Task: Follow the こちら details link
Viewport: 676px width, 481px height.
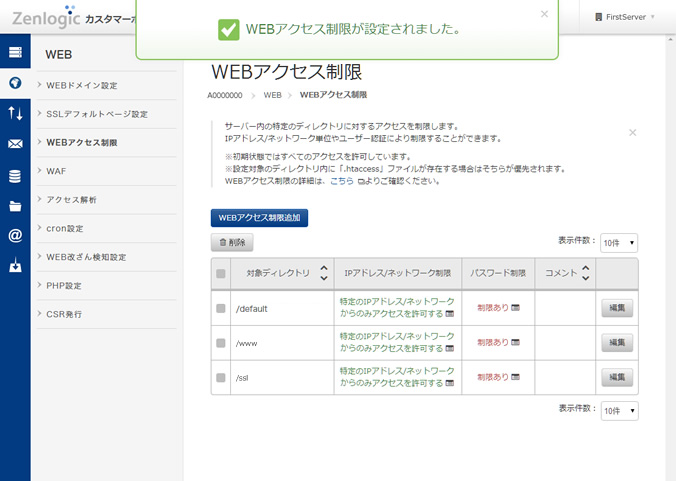Action: click(x=342, y=181)
